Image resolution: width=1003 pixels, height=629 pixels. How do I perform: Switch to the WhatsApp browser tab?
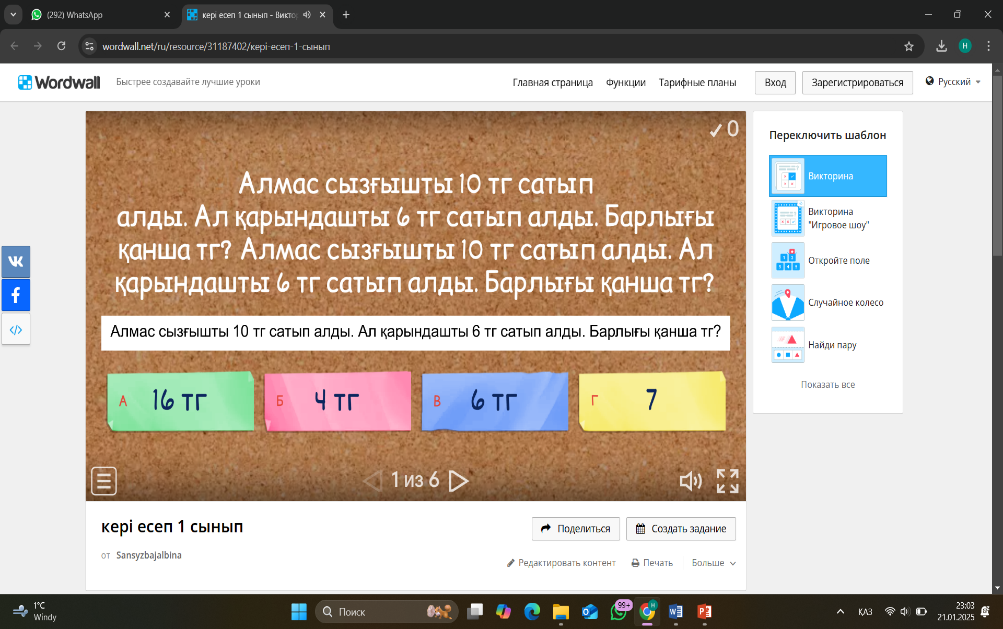pos(101,15)
